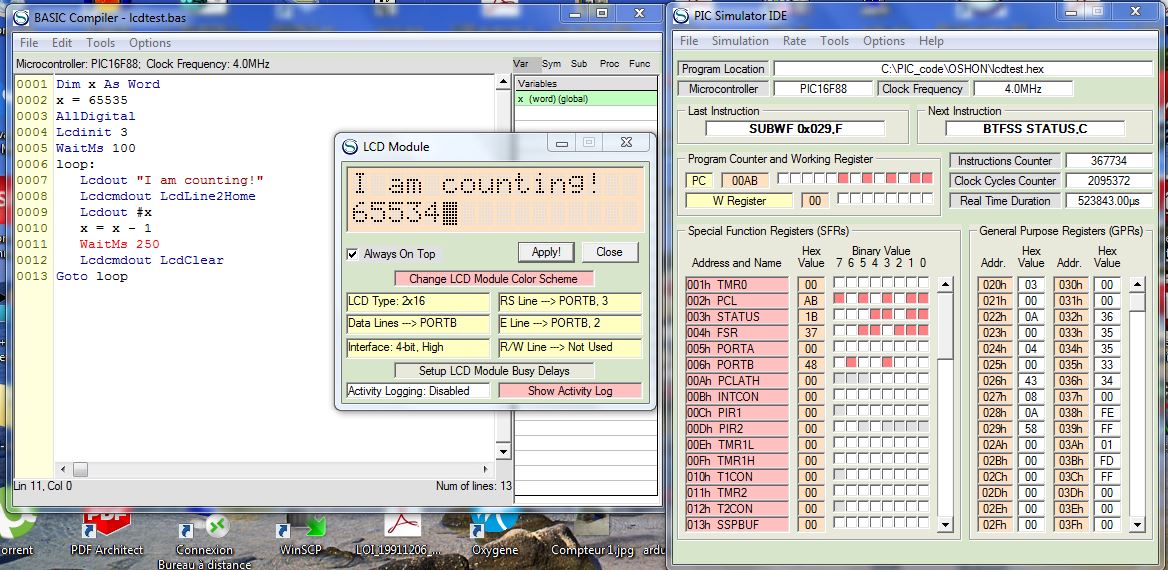Viewport: 1168px width, 570px height.
Task: Toggle PORTB bit 7 box
Action: pos(839,362)
